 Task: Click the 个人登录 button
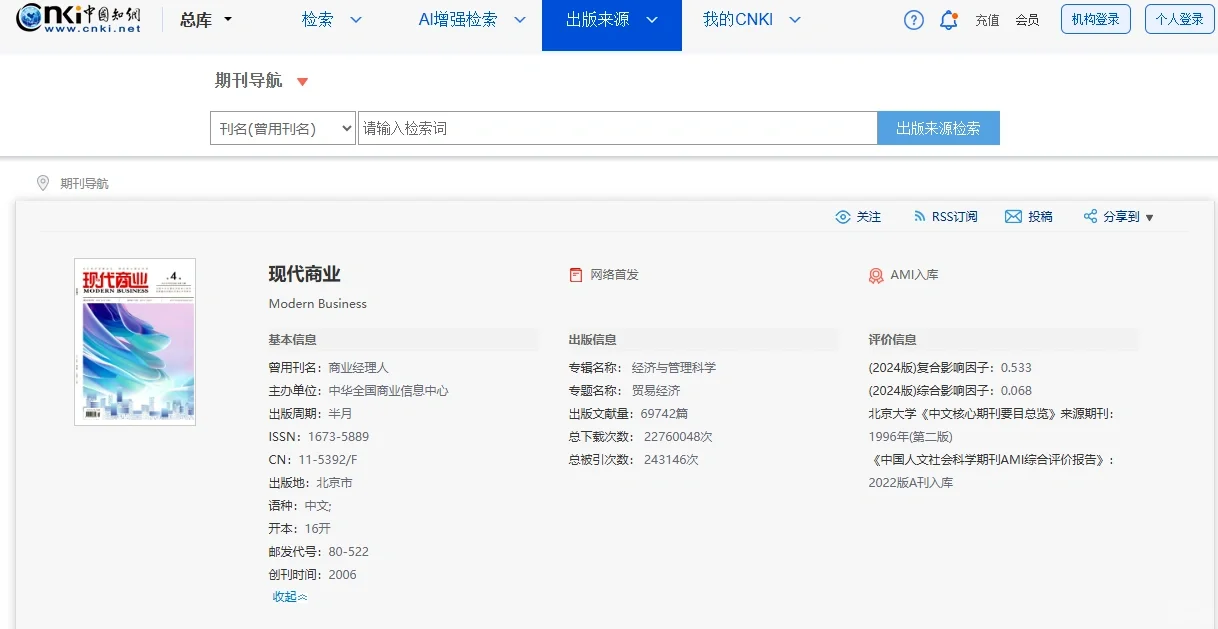(x=1180, y=19)
